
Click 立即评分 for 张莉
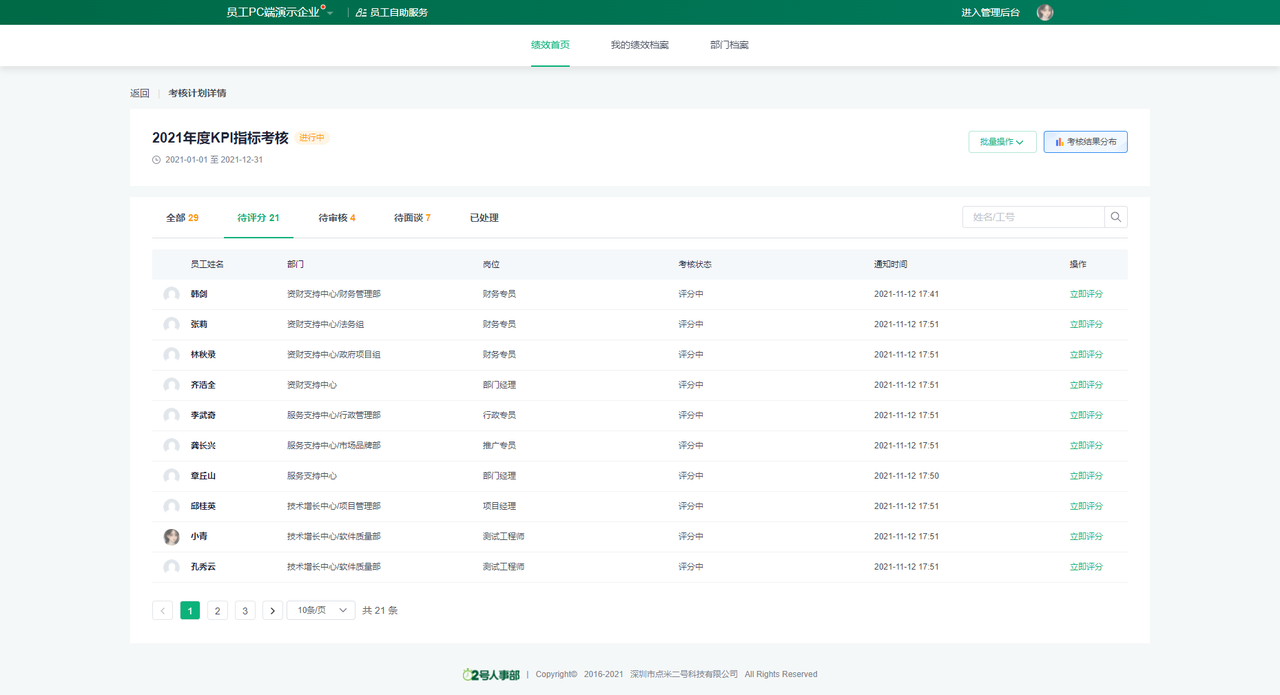tap(1086, 325)
